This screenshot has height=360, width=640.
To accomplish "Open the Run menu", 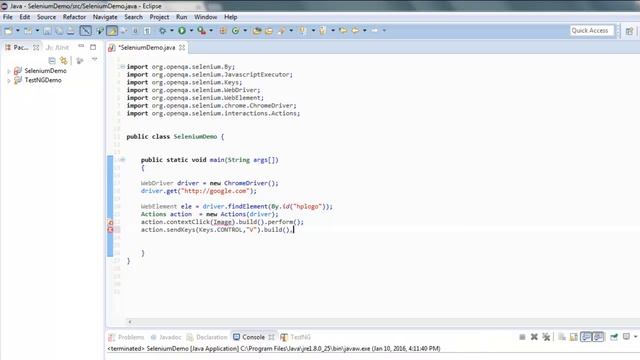I will pos(181,17).
